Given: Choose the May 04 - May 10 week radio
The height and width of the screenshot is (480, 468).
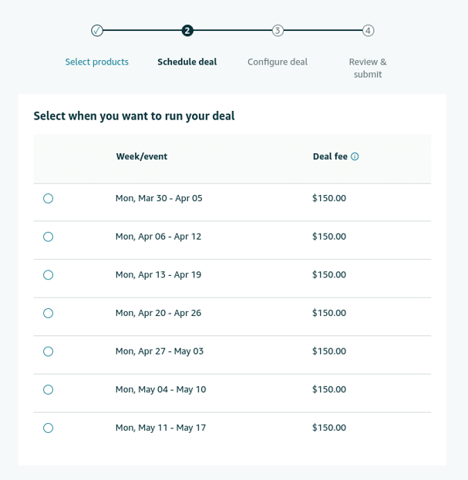Looking at the screenshot, I should (x=48, y=390).
